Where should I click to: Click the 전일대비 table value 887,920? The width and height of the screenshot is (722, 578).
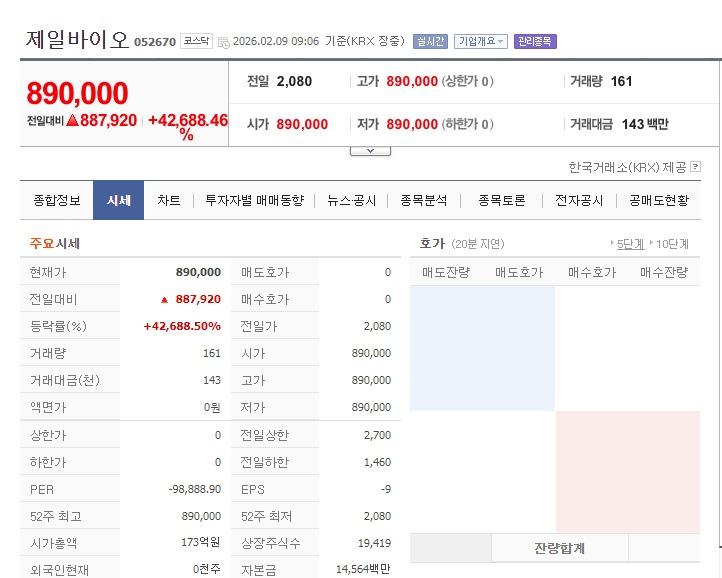[x=198, y=299]
